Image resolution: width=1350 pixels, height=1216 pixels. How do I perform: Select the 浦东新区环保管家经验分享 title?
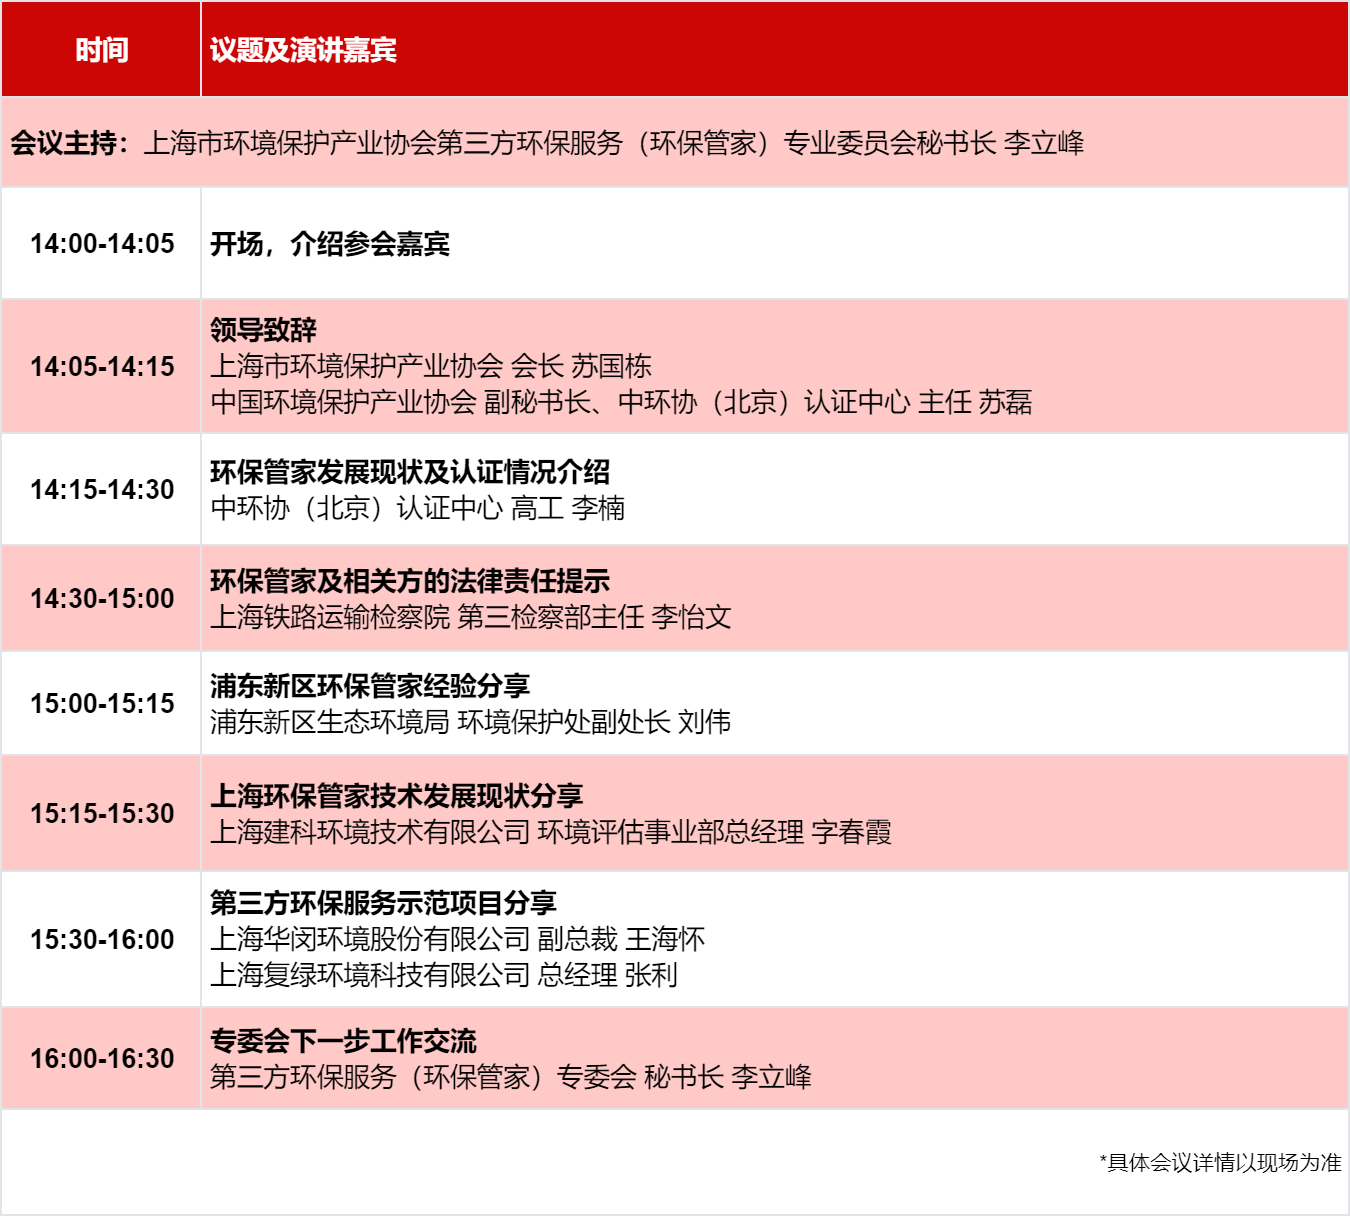(x=370, y=686)
